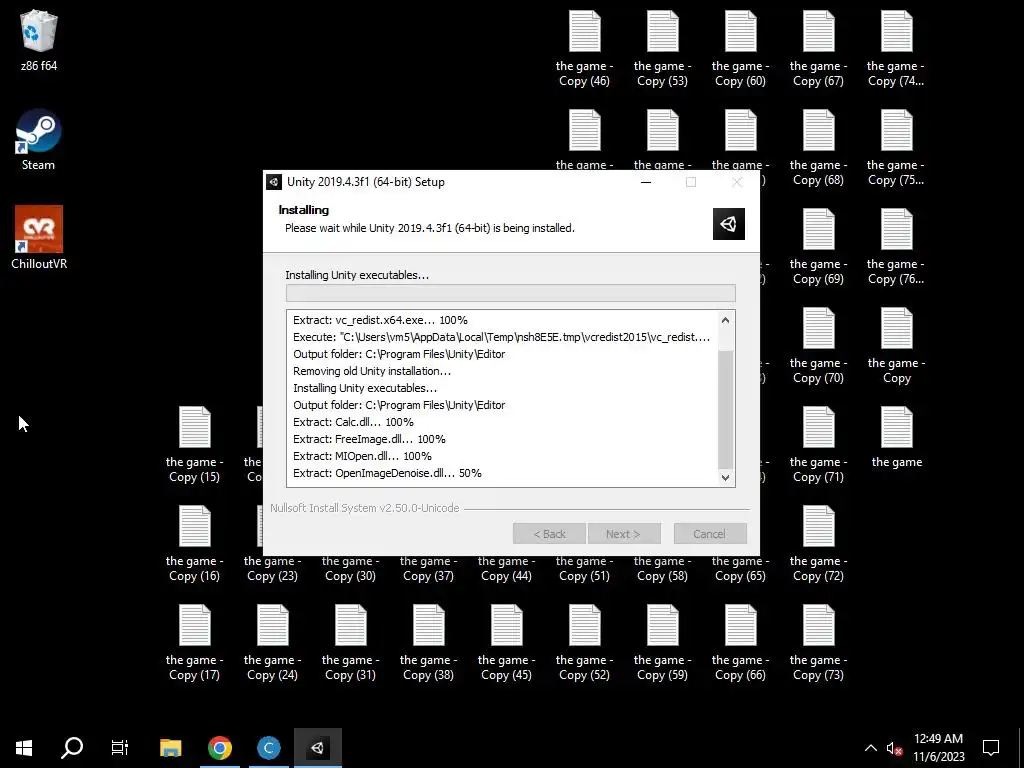
Task: Select 'the game - Copy' file without number
Action: pyautogui.click(x=897, y=345)
